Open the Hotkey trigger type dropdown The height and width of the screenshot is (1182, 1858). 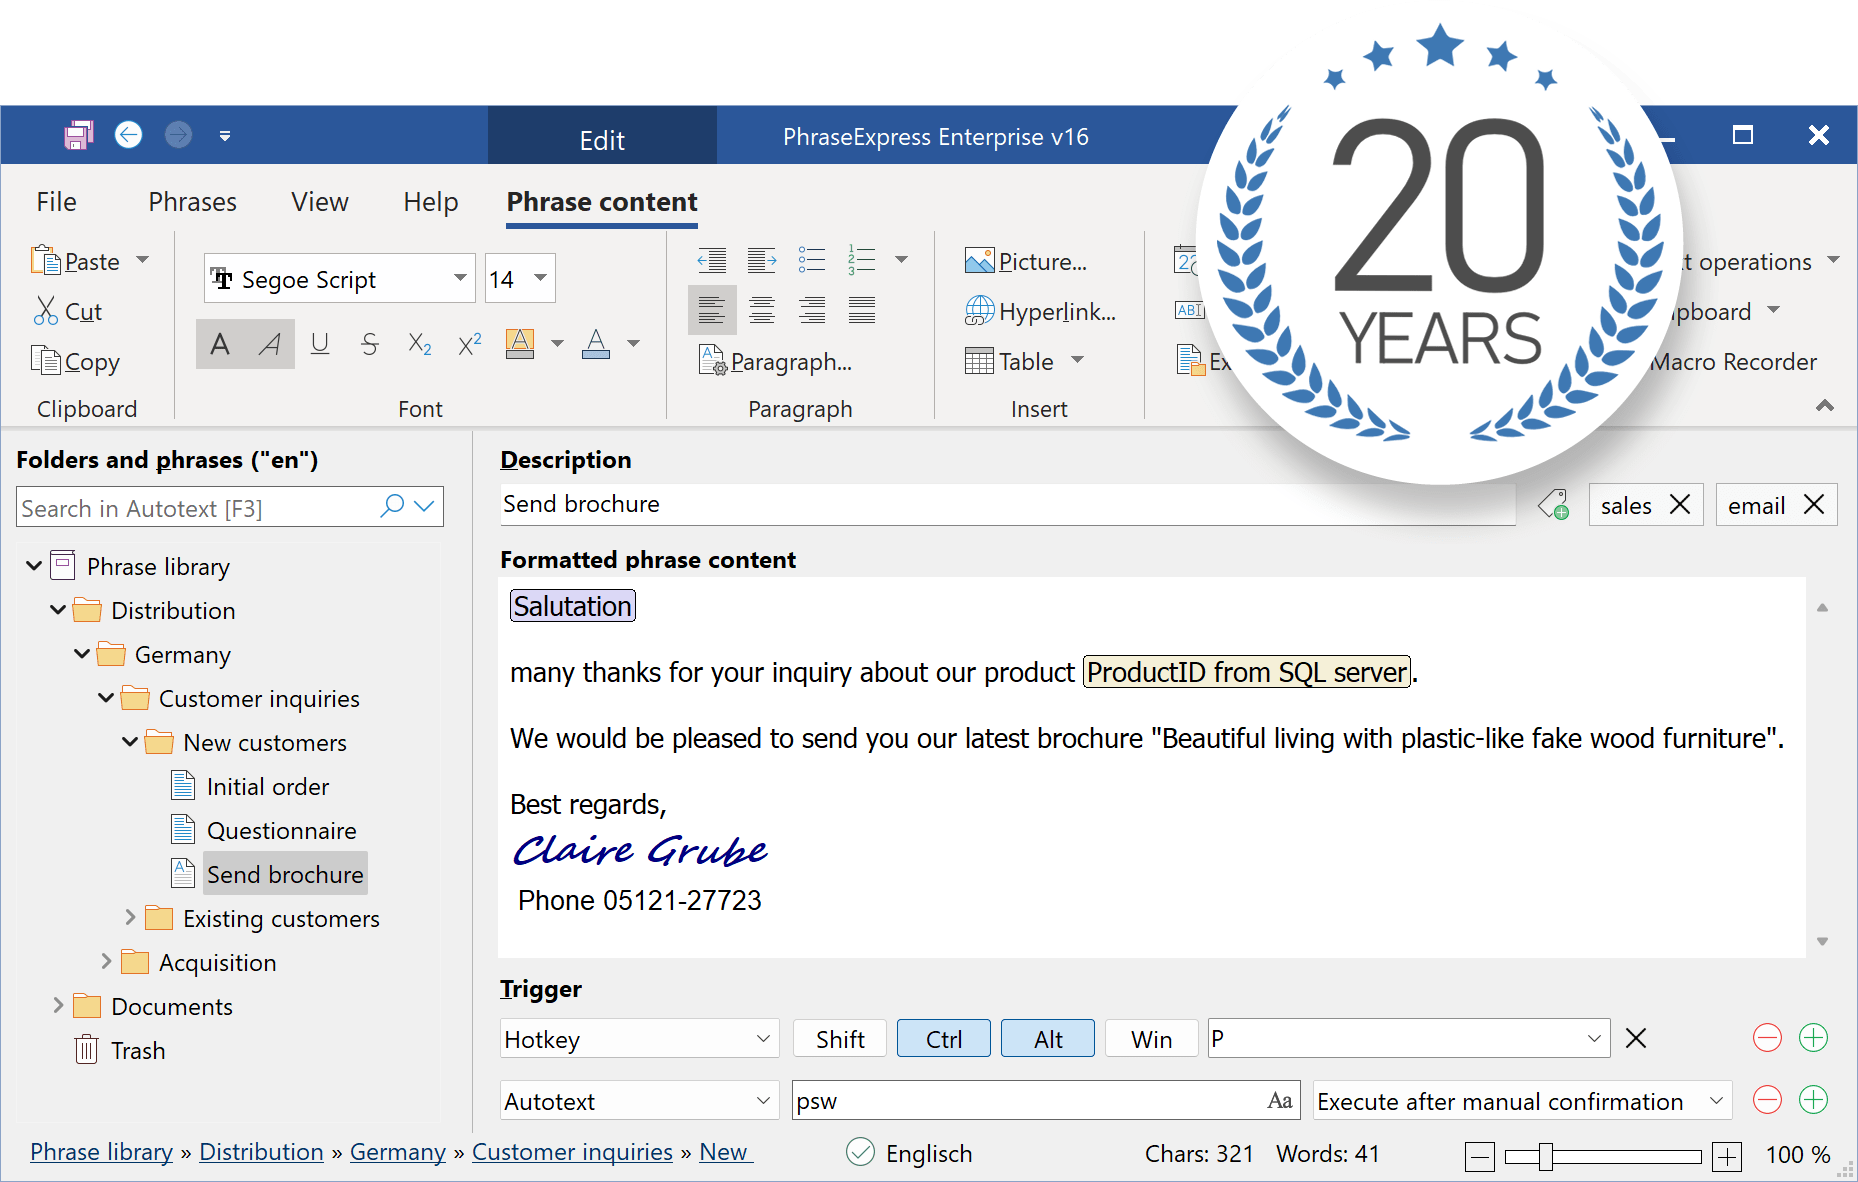tap(762, 1039)
